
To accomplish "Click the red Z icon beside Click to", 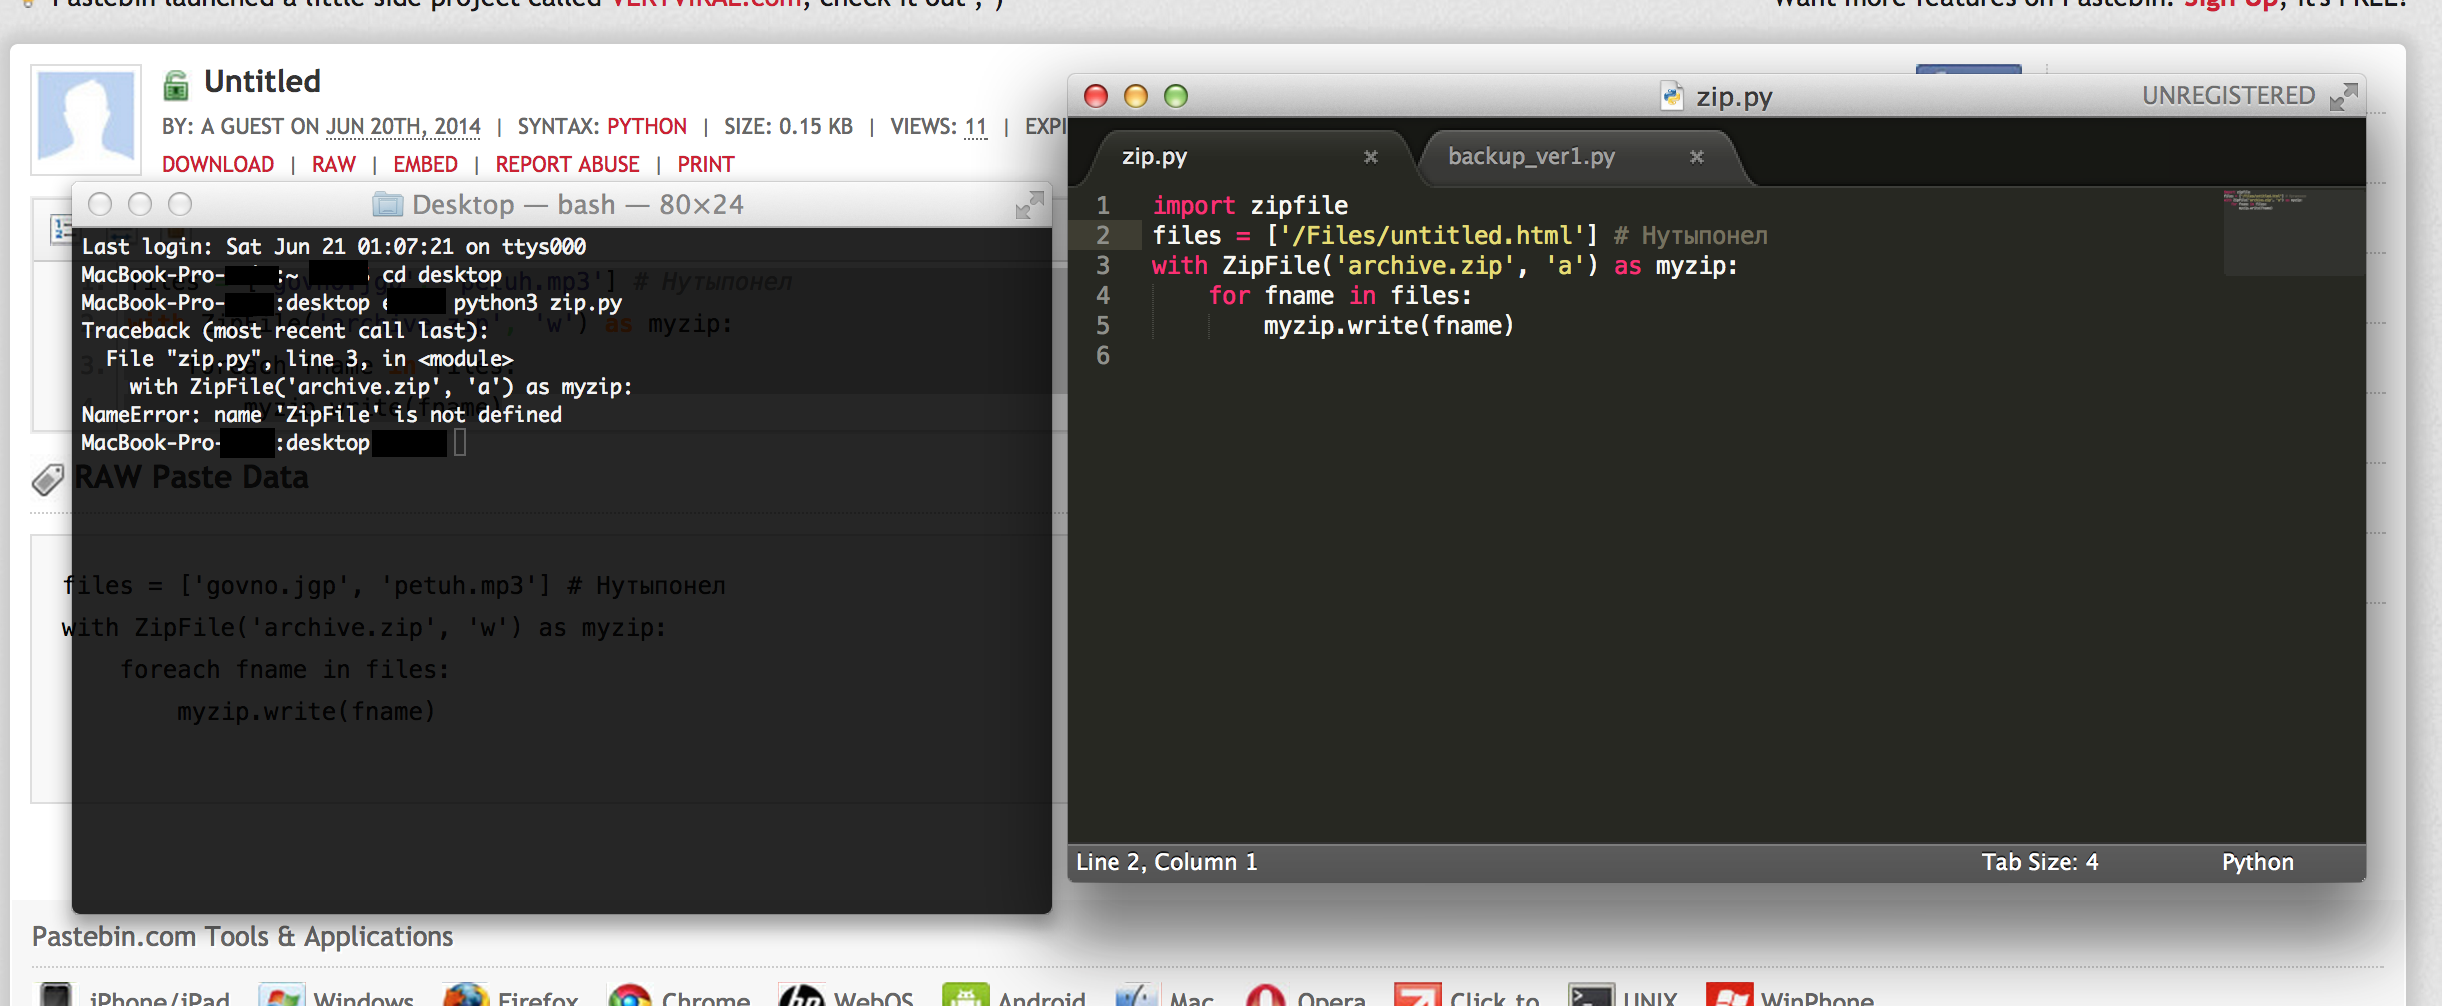I will [x=1417, y=996].
